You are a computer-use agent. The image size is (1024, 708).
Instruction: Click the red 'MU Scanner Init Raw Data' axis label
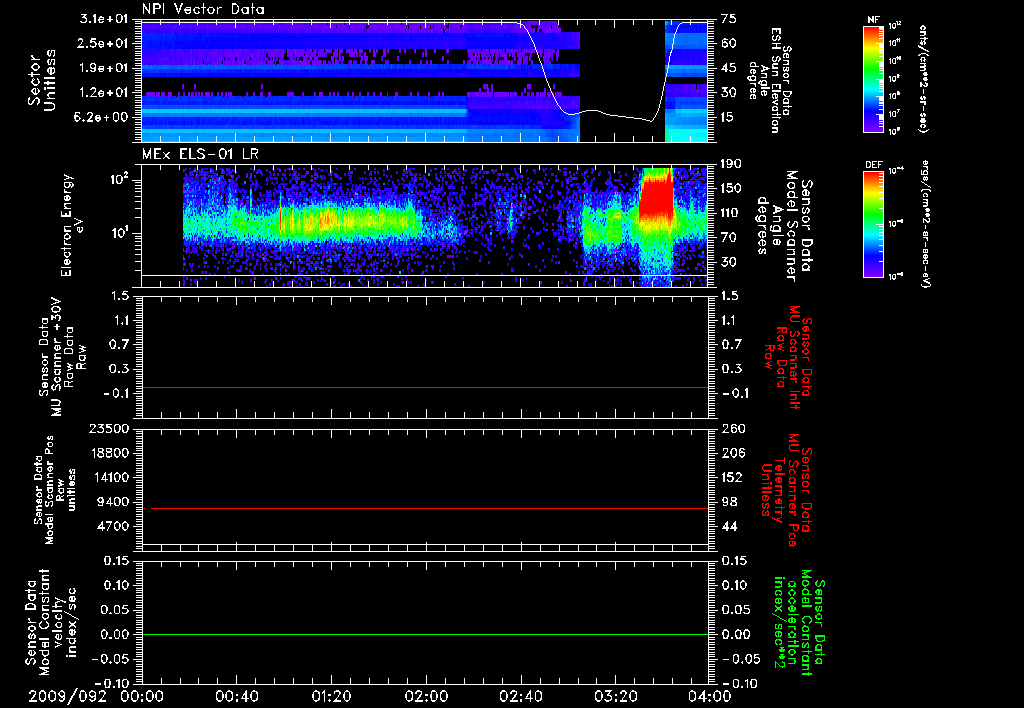tap(787, 356)
